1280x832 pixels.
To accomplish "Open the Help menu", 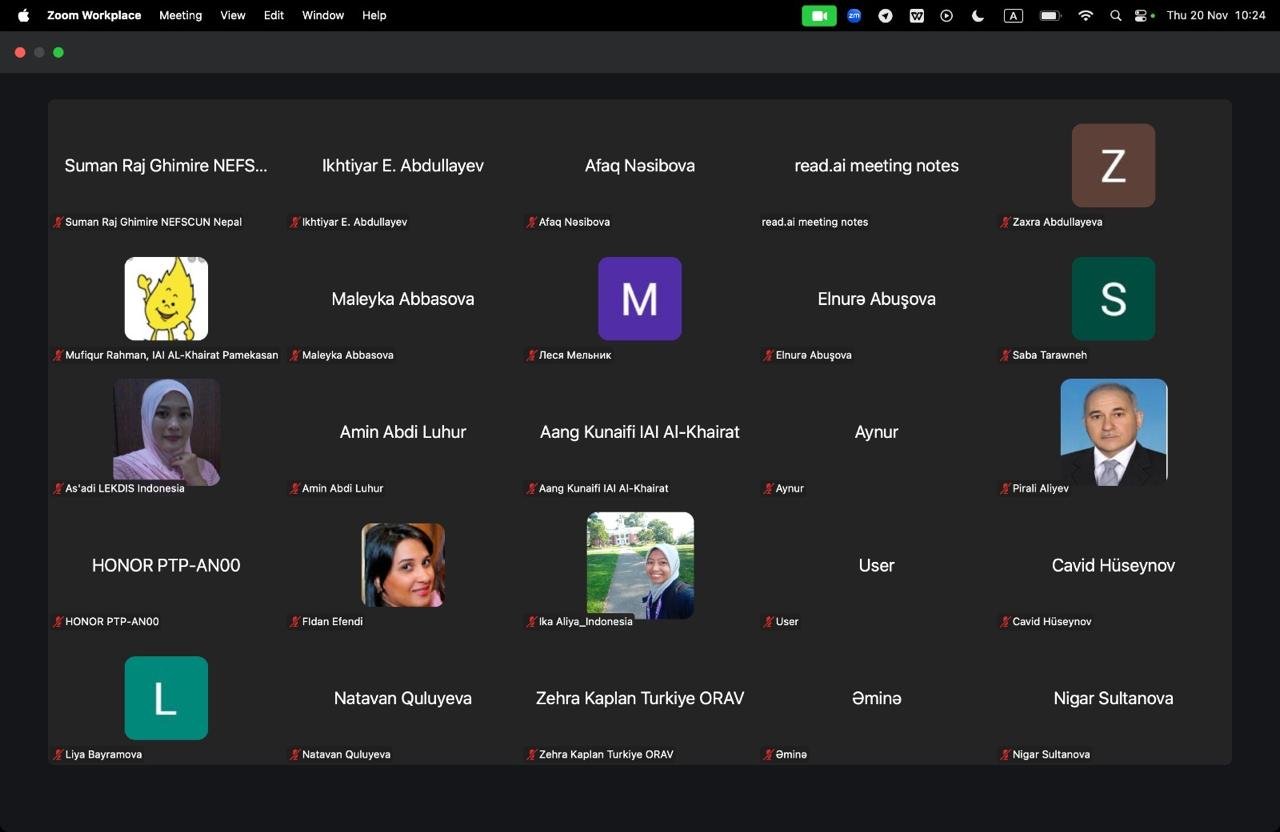I will pyautogui.click(x=374, y=16).
